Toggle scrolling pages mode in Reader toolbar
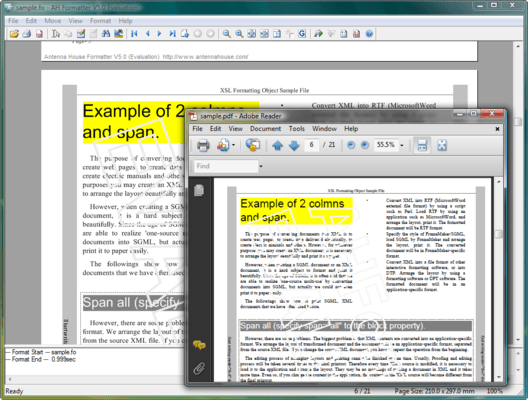The width and height of the screenshot is (528, 400). 422,145
